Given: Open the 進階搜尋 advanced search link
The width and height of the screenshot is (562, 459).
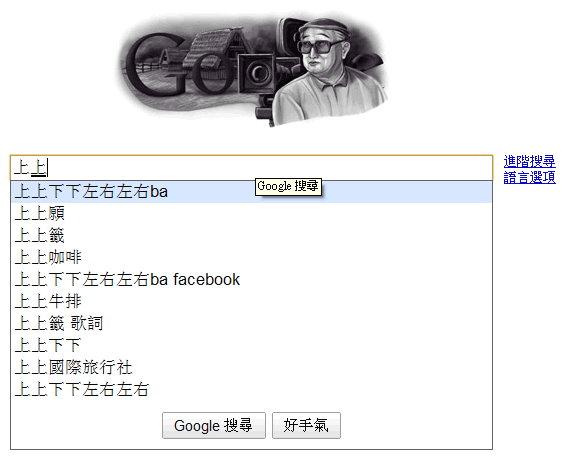Looking at the screenshot, I should click(x=529, y=162).
